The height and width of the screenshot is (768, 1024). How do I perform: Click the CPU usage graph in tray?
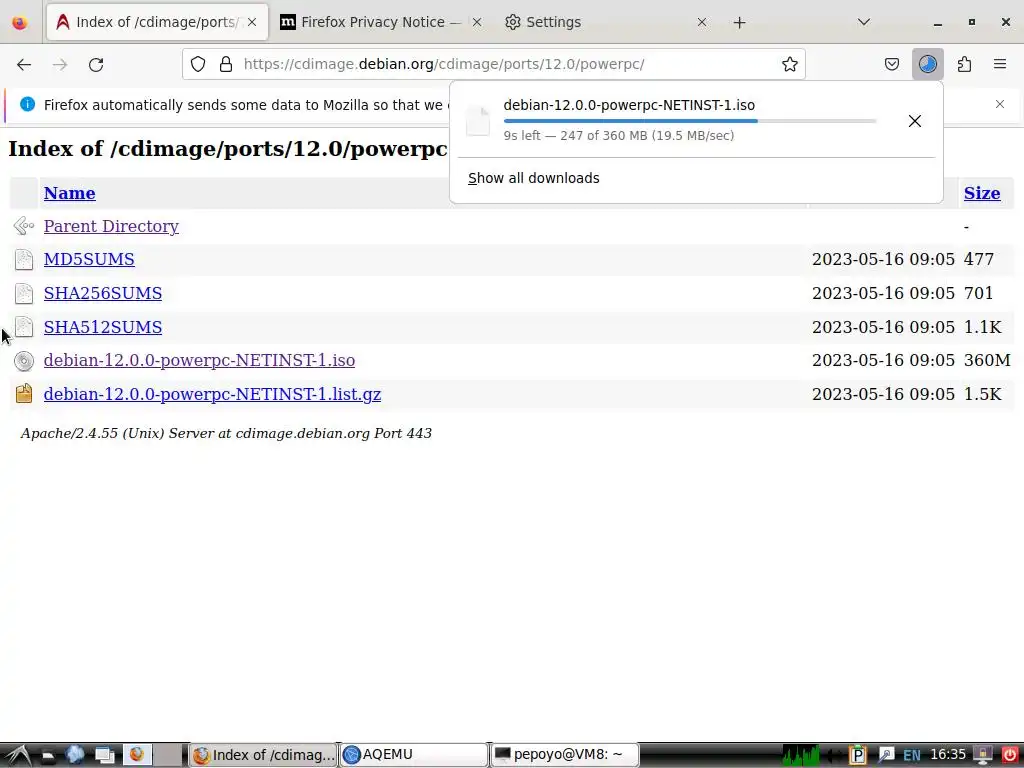[801, 755]
